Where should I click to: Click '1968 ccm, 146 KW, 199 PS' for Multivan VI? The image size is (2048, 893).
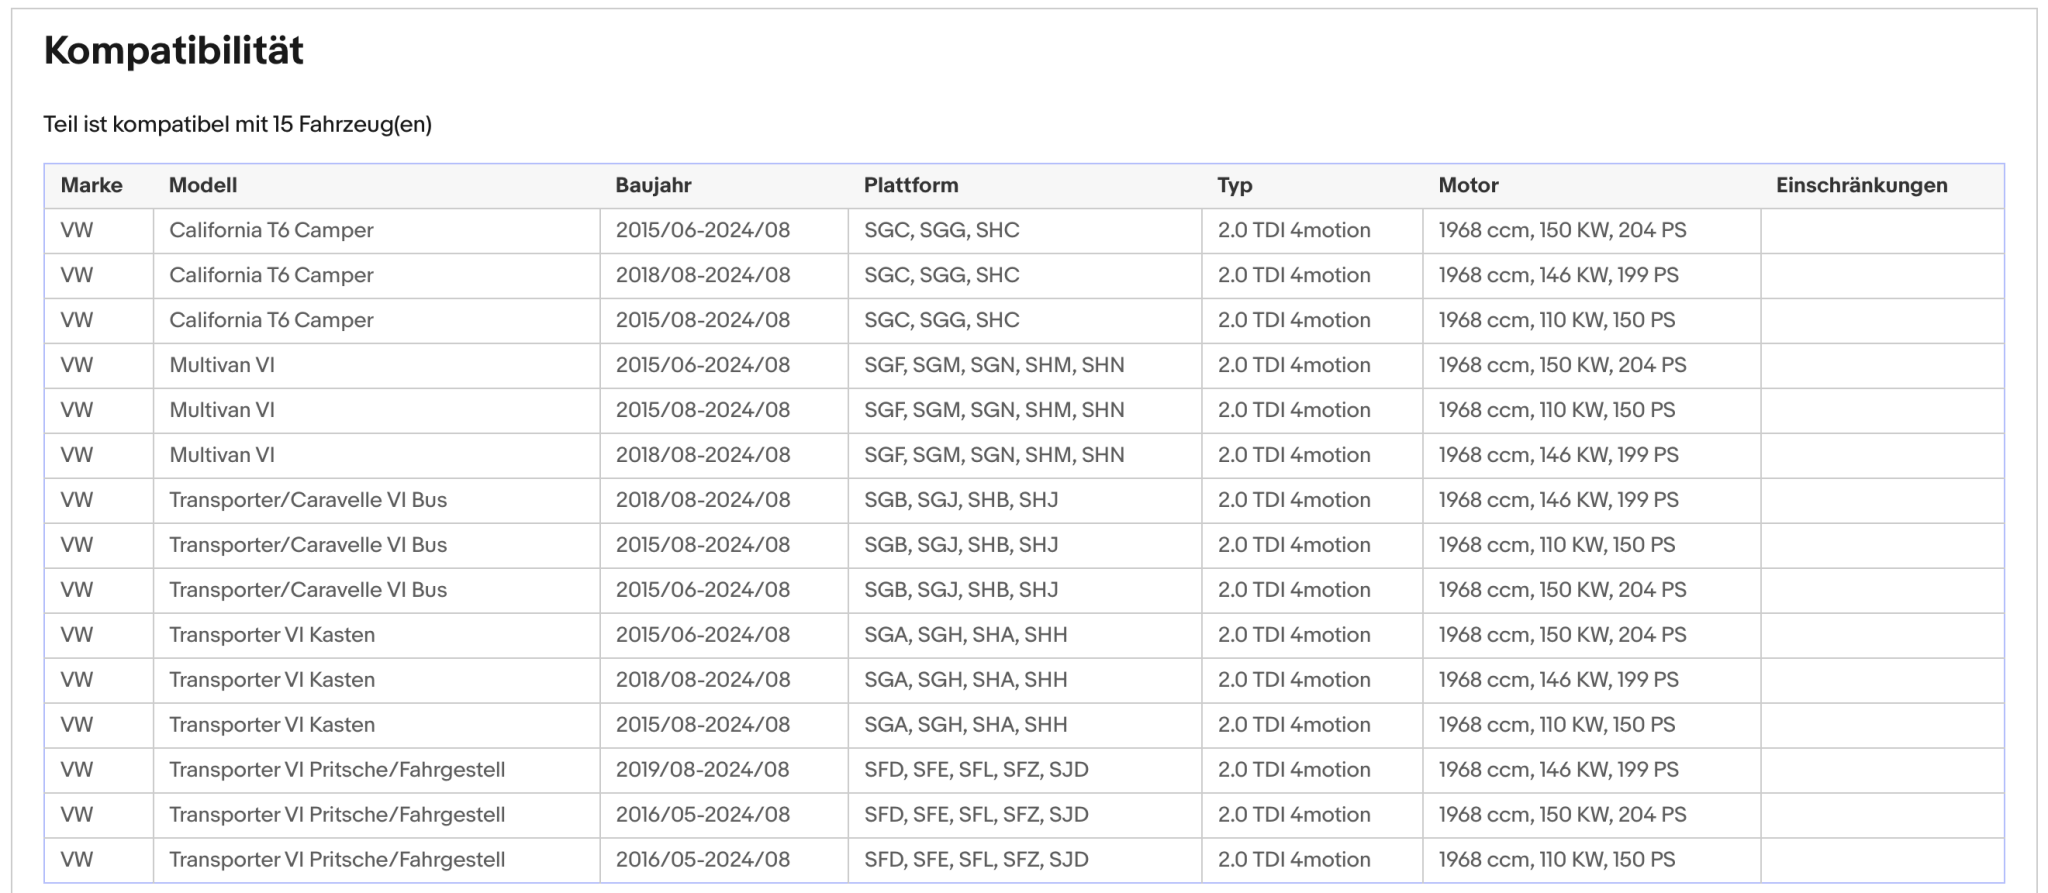[1558, 455]
